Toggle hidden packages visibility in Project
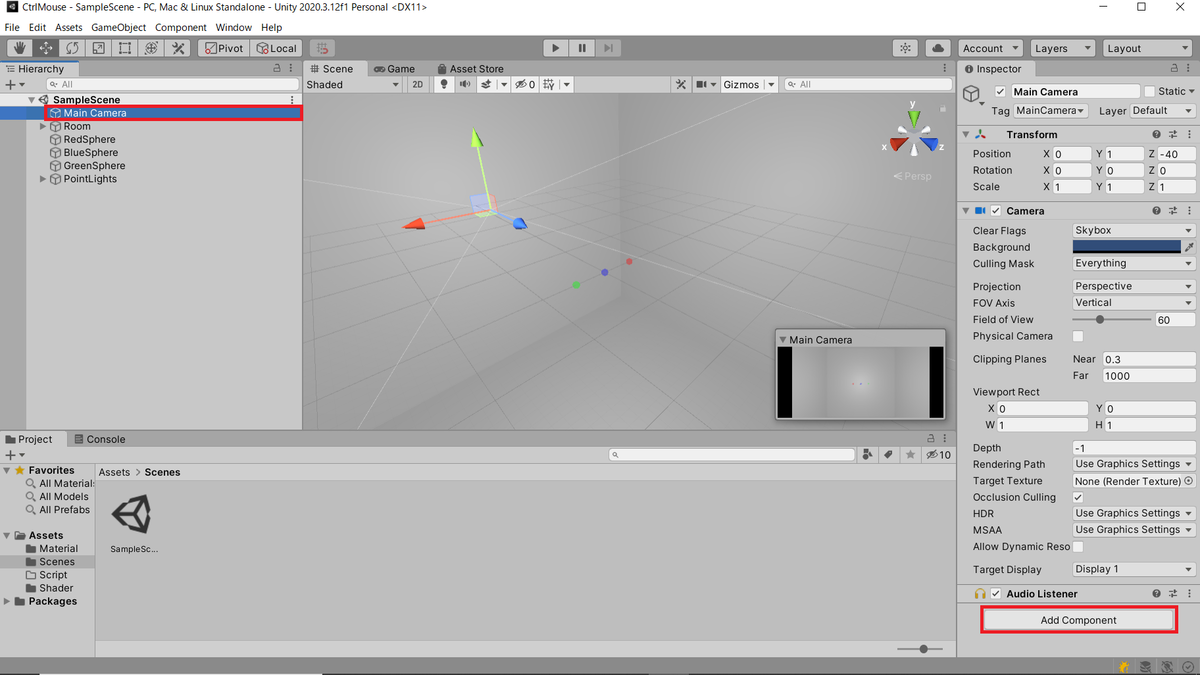 (938, 455)
